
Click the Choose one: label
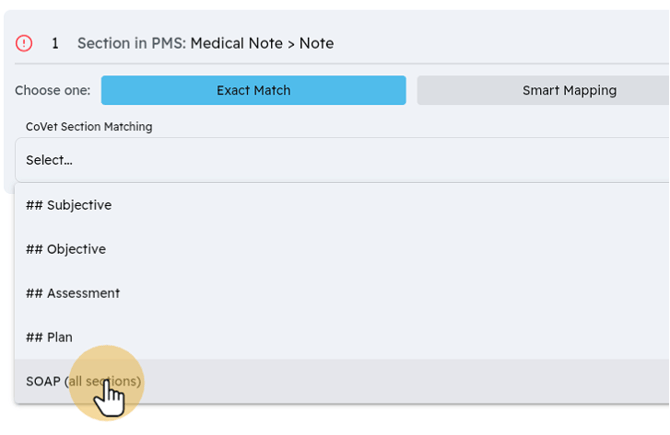[x=53, y=91]
